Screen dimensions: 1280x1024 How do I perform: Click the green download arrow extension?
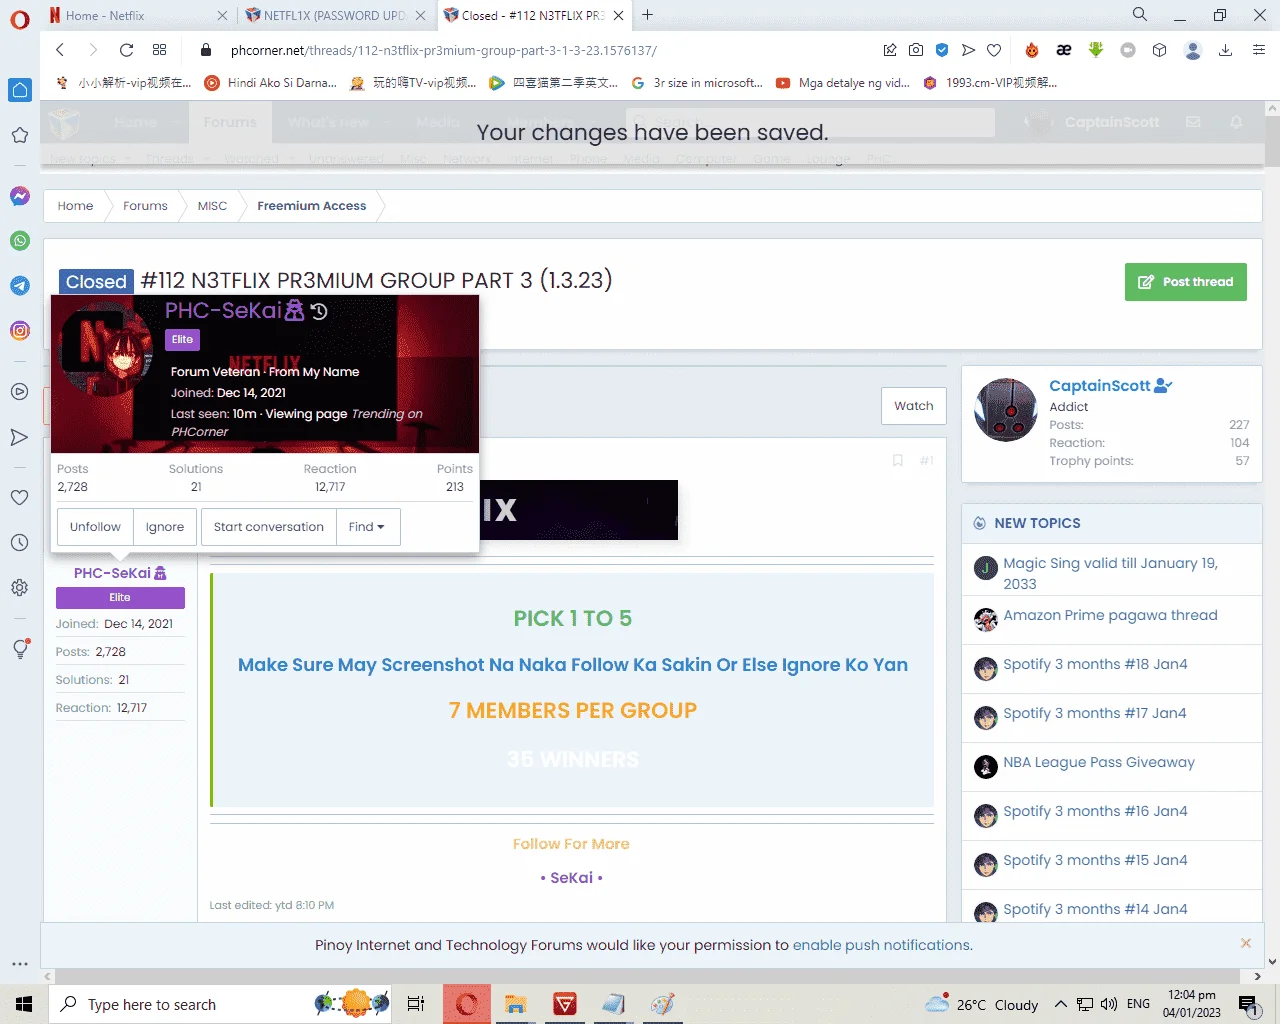[x=1096, y=50]
